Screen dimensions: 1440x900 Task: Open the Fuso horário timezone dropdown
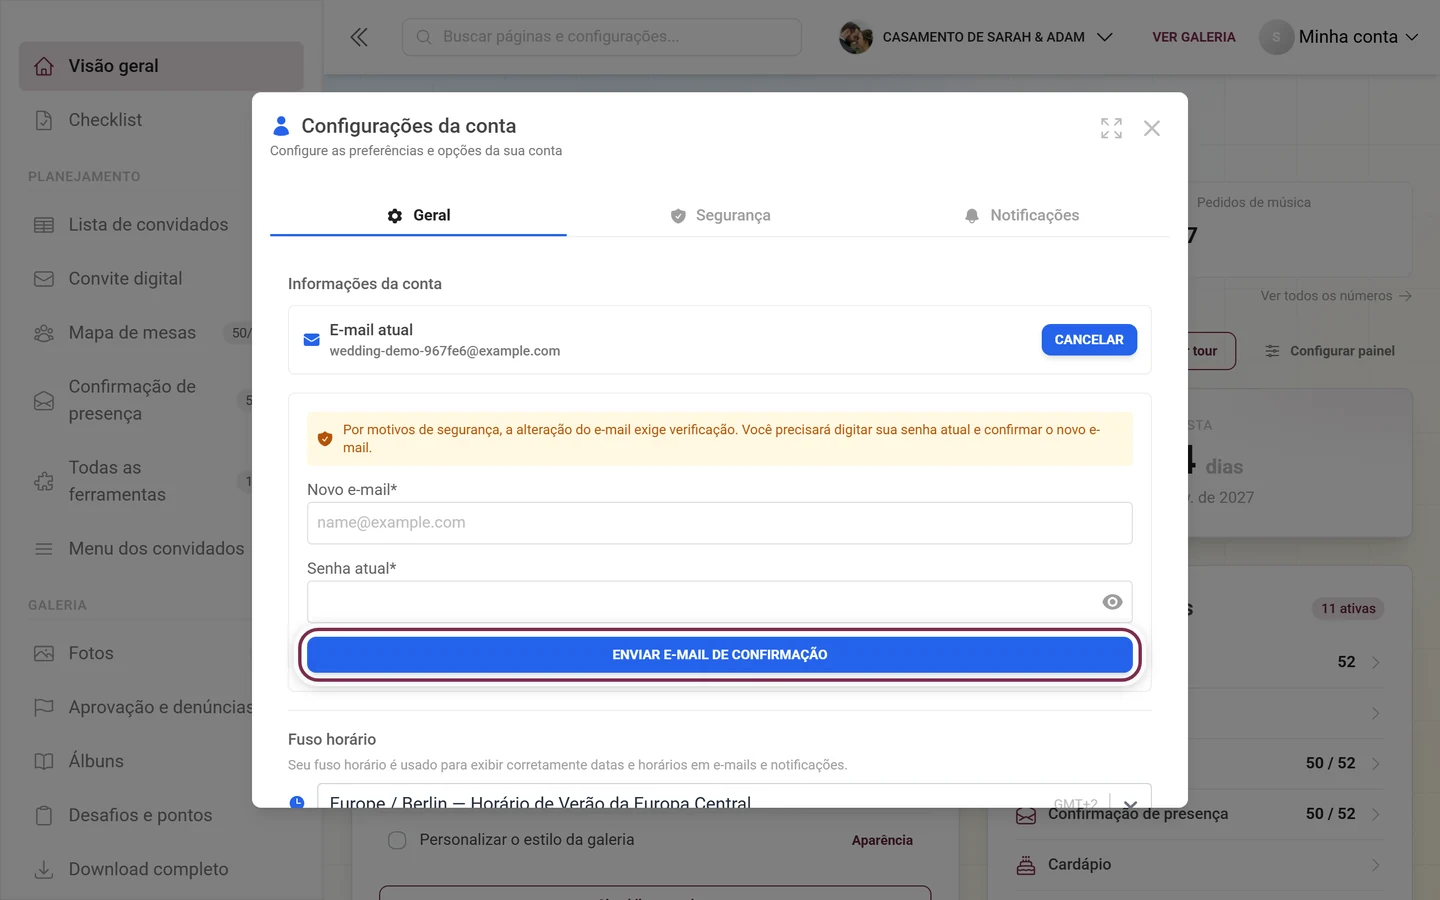click(734, 796)
